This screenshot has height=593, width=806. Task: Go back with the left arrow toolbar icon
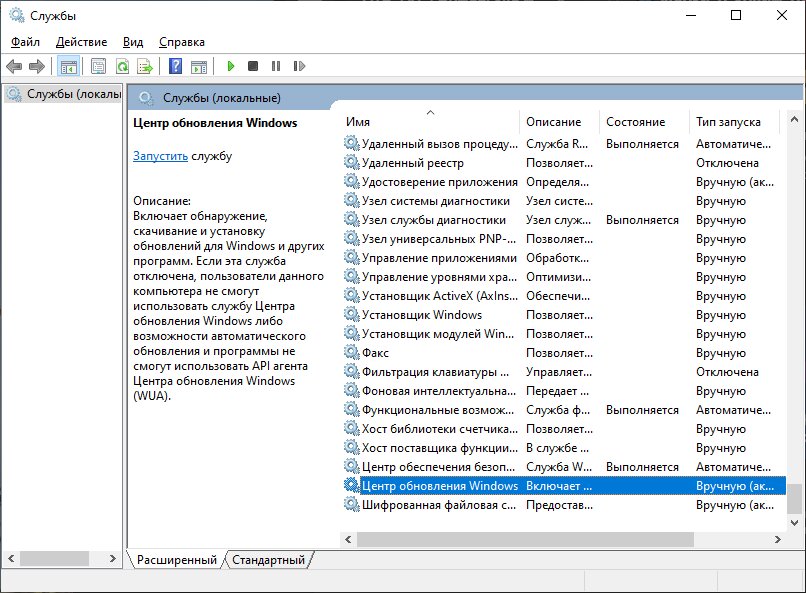(14, 66)
